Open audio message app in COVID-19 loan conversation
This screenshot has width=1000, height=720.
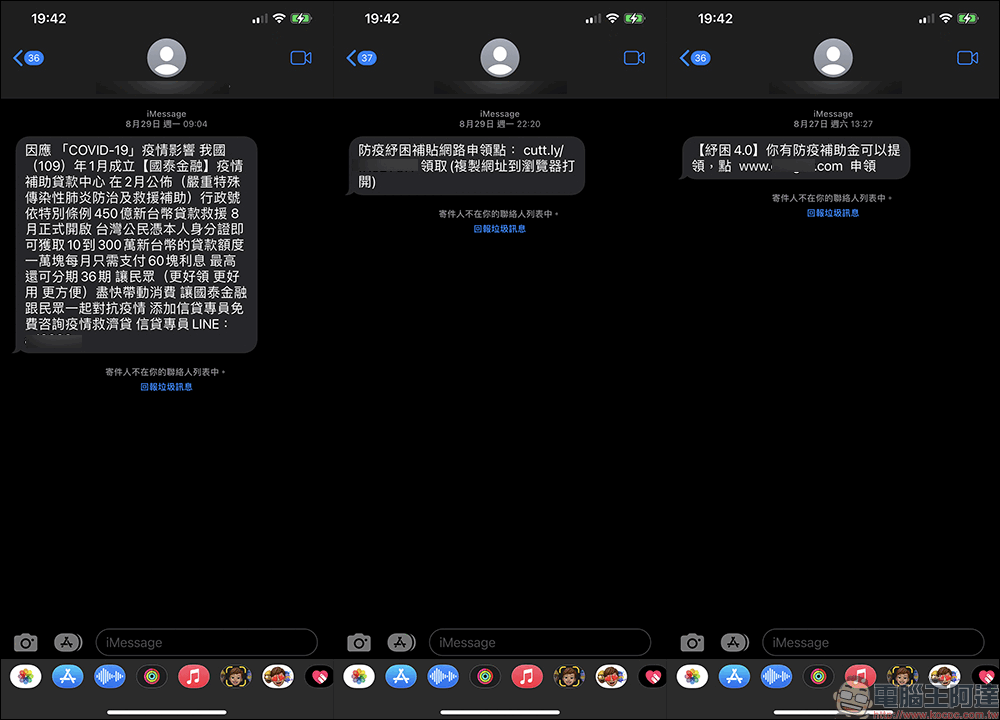tap(110, 676)
